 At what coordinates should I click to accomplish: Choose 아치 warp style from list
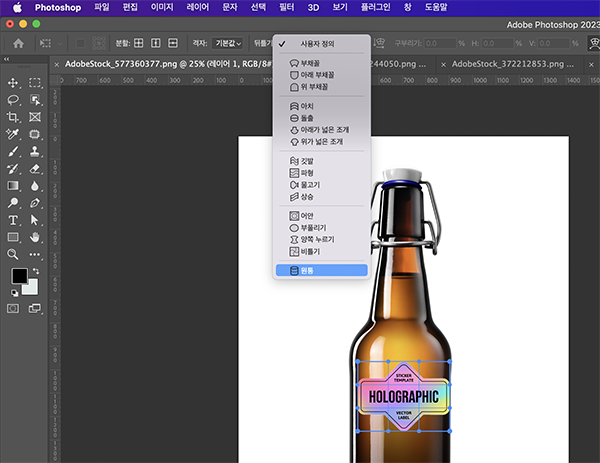point(307,106)
